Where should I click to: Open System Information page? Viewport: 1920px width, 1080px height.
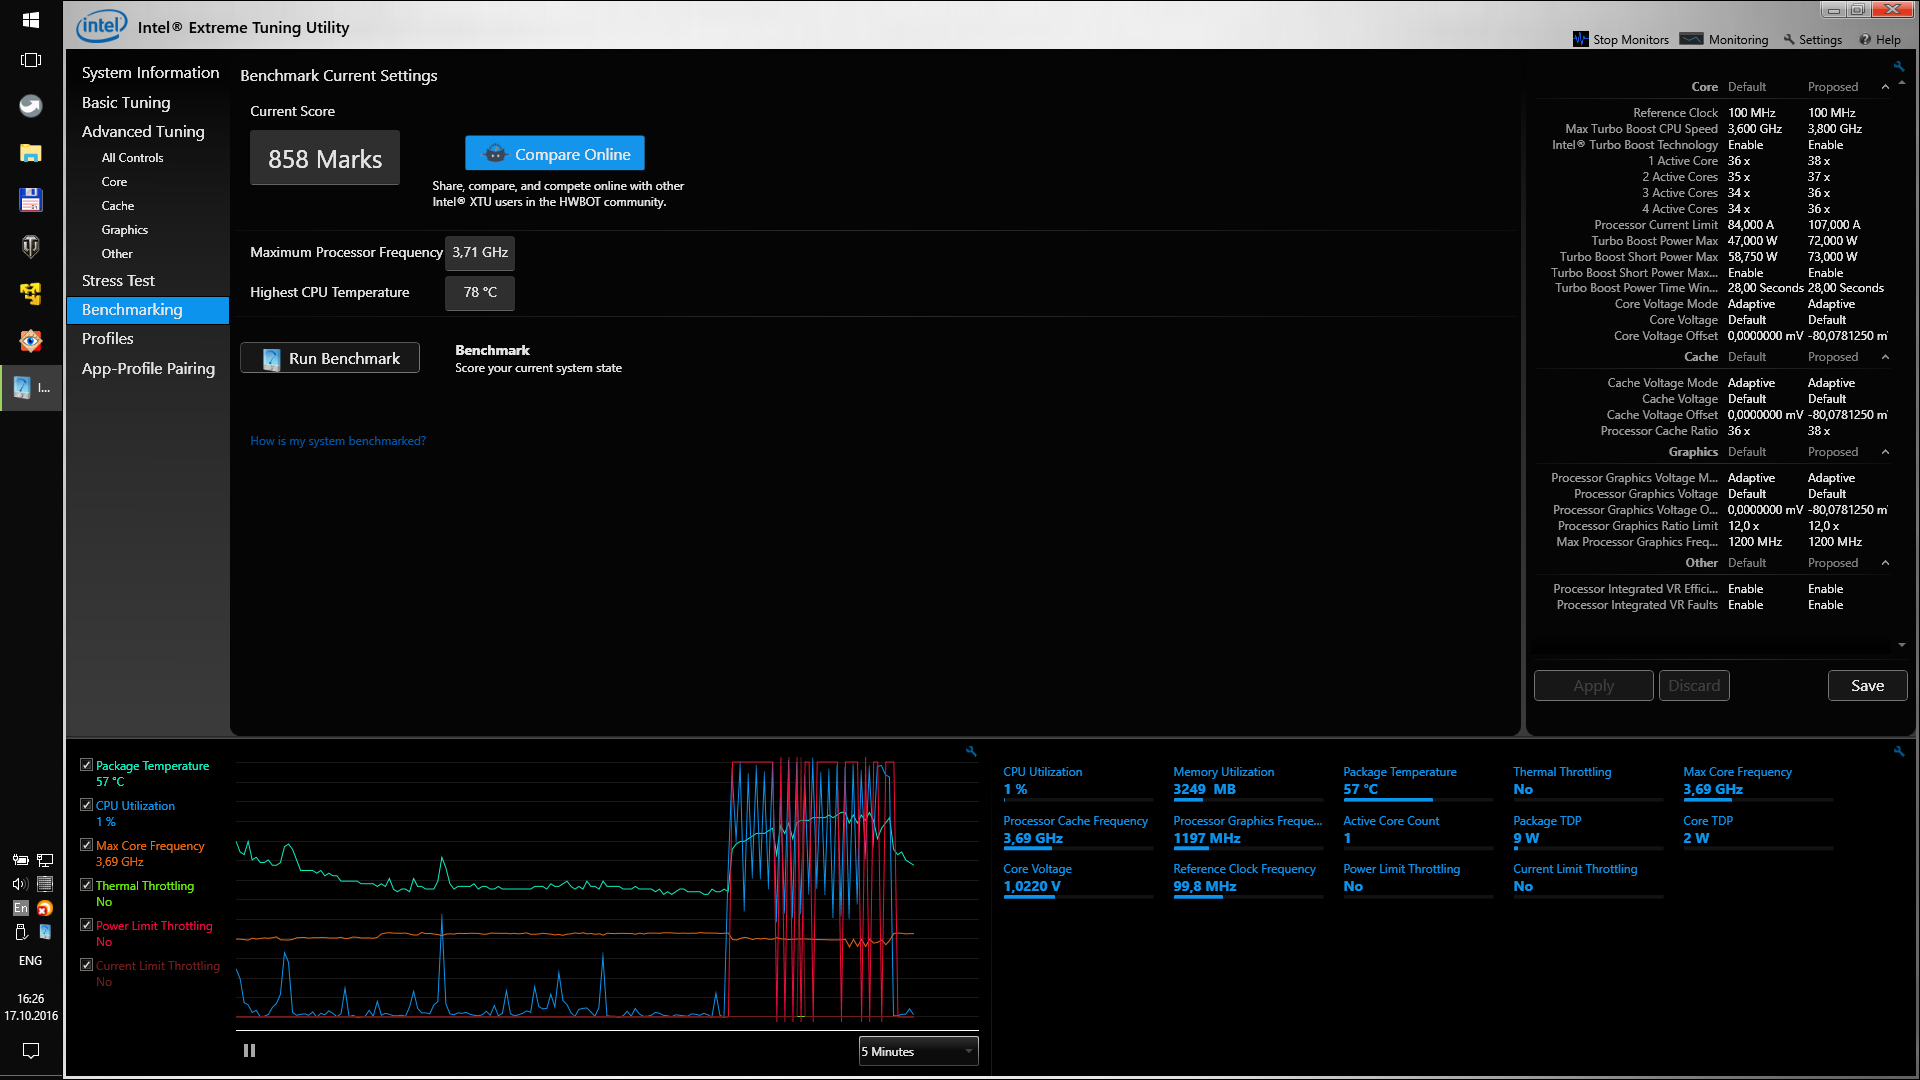[150, 73]
